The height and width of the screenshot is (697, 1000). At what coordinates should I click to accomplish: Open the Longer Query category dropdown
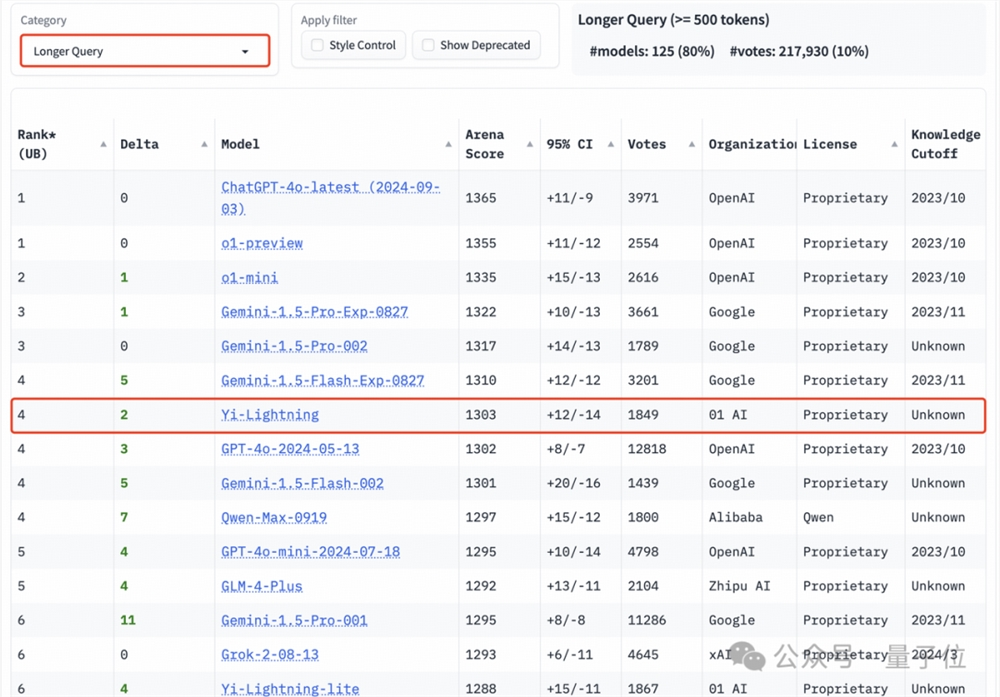click(x=145, y=51)
